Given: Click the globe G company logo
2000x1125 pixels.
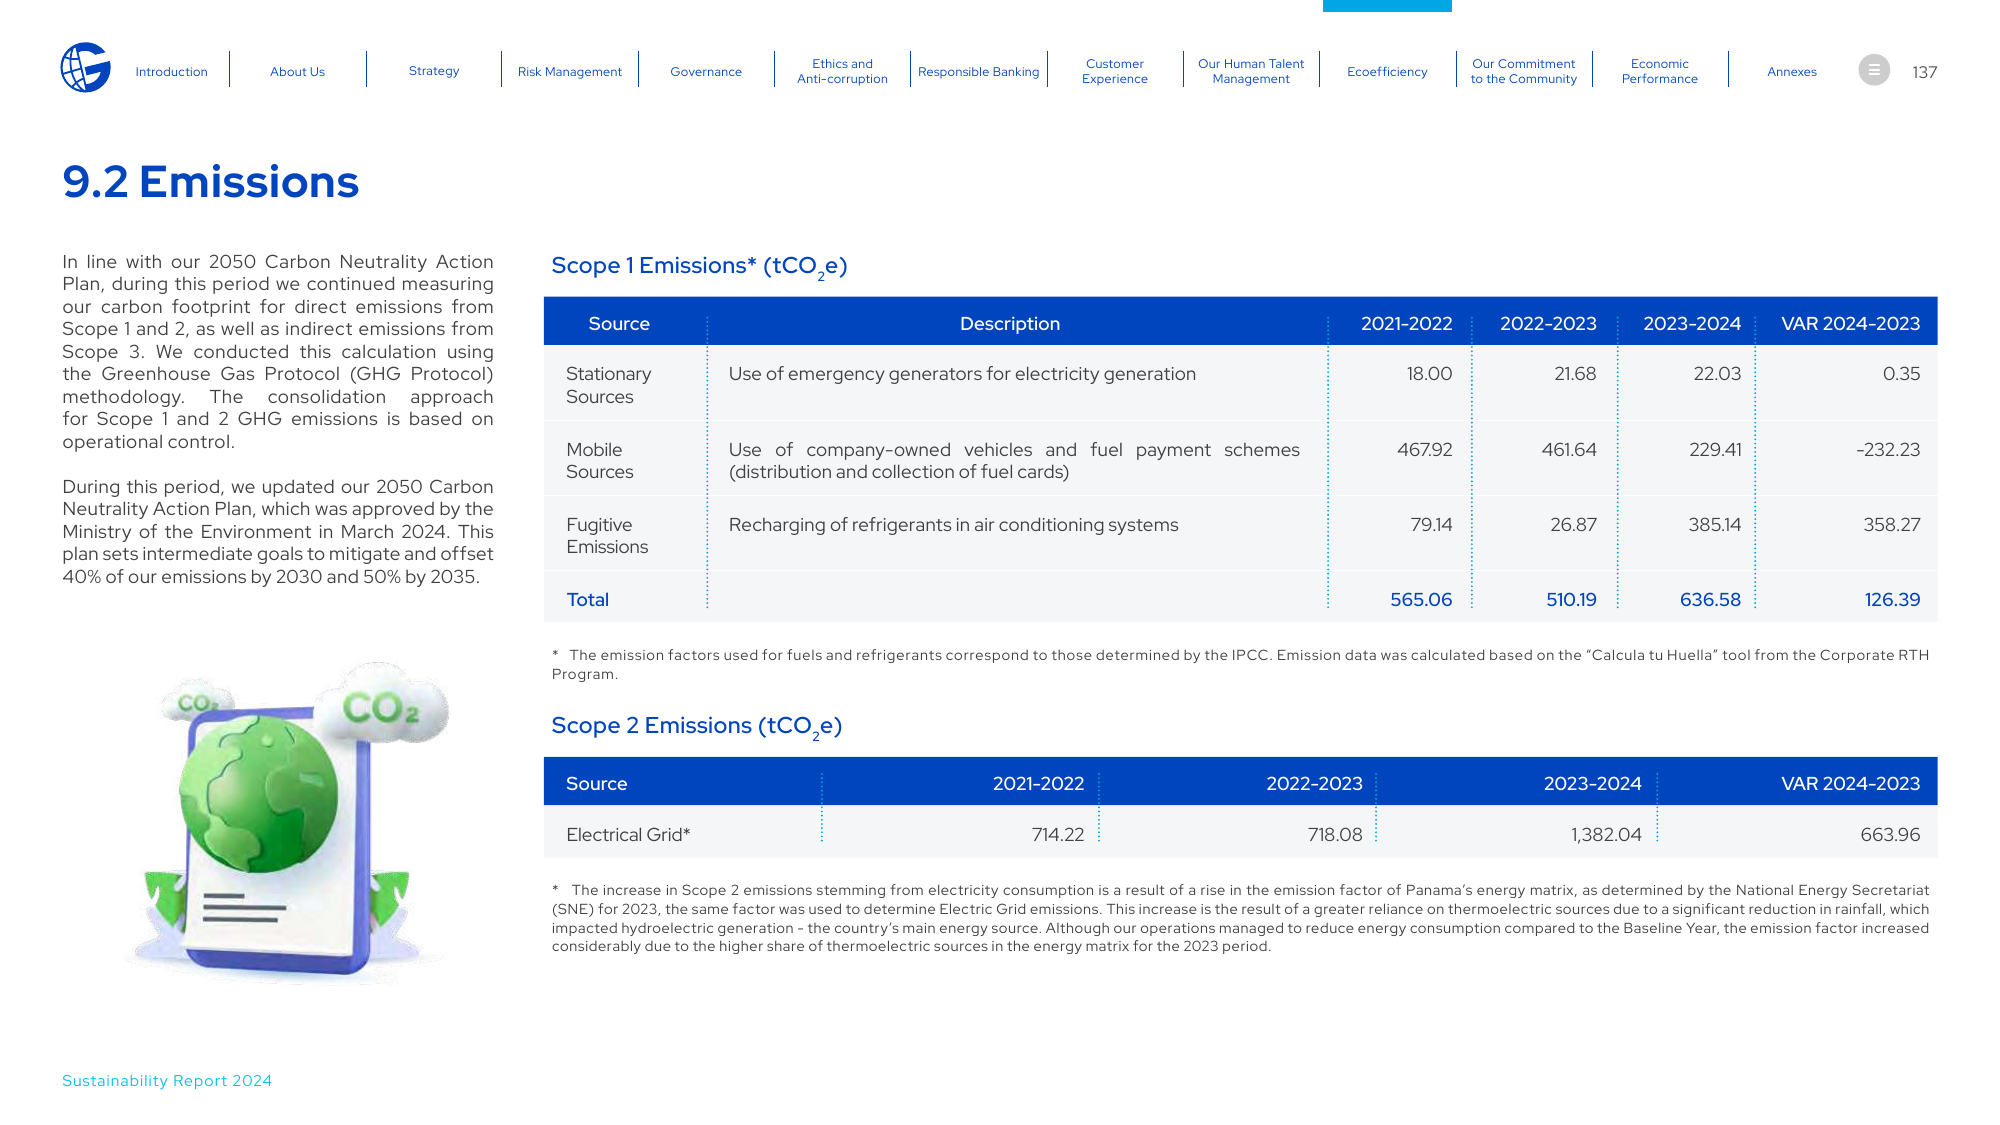Looking at the screenshot, I should pos(85,68).
